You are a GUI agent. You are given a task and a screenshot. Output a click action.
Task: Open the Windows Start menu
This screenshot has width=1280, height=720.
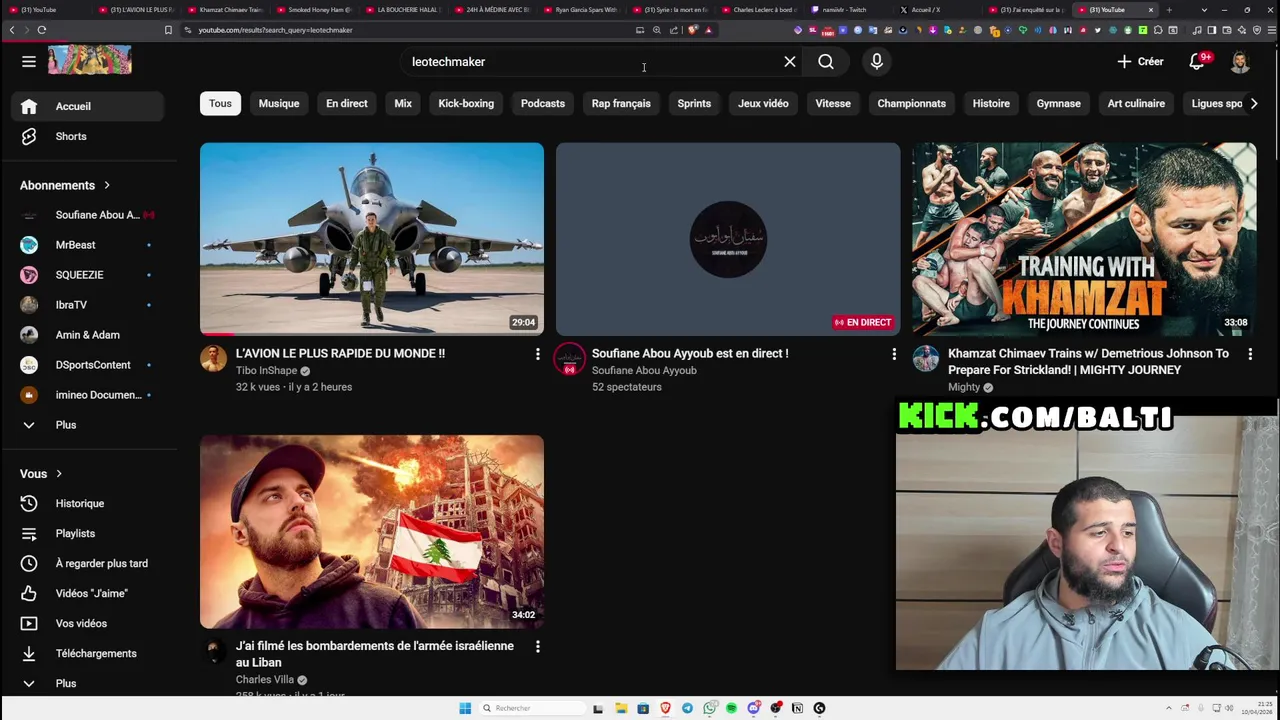pyautogui.click(x=465, y=708)
